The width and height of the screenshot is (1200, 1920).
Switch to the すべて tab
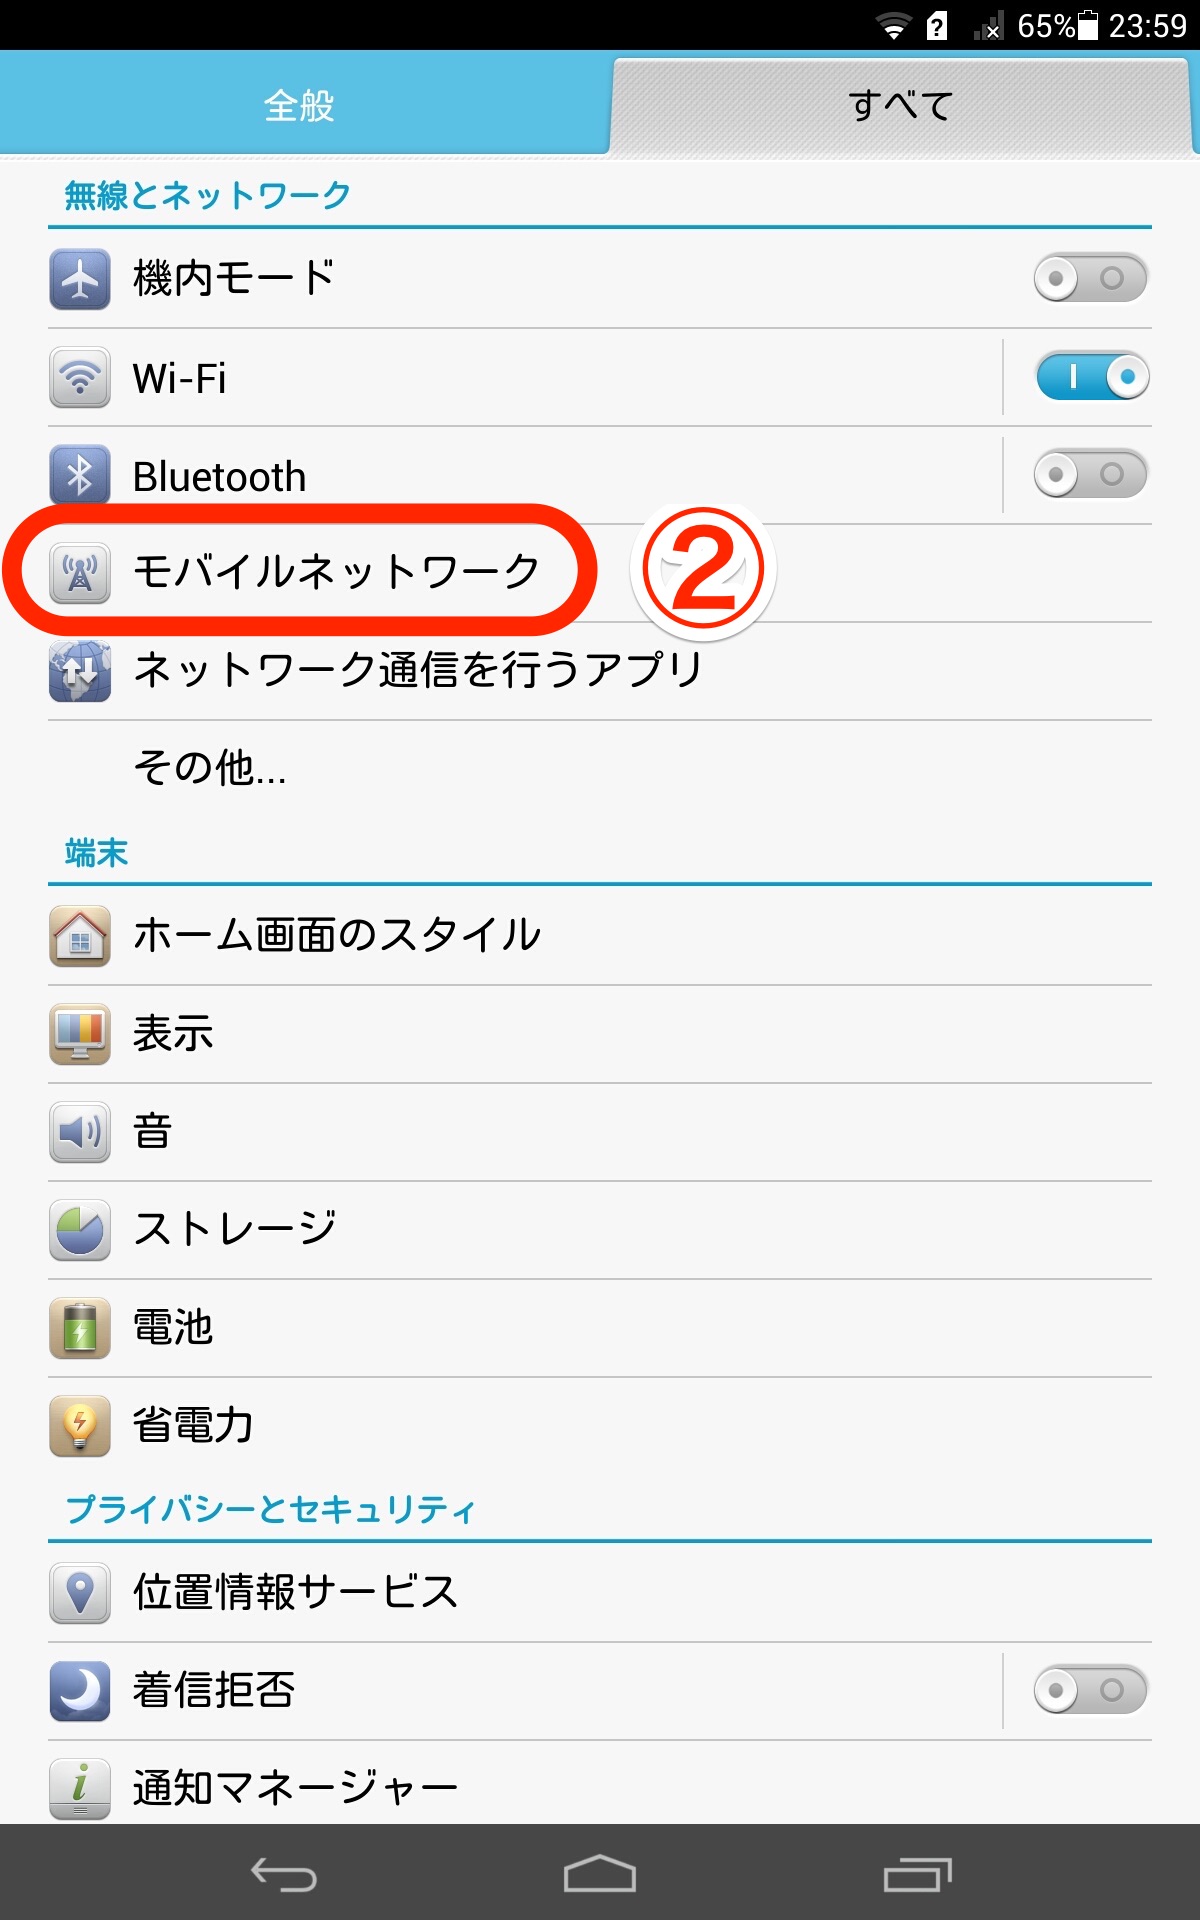903,106
